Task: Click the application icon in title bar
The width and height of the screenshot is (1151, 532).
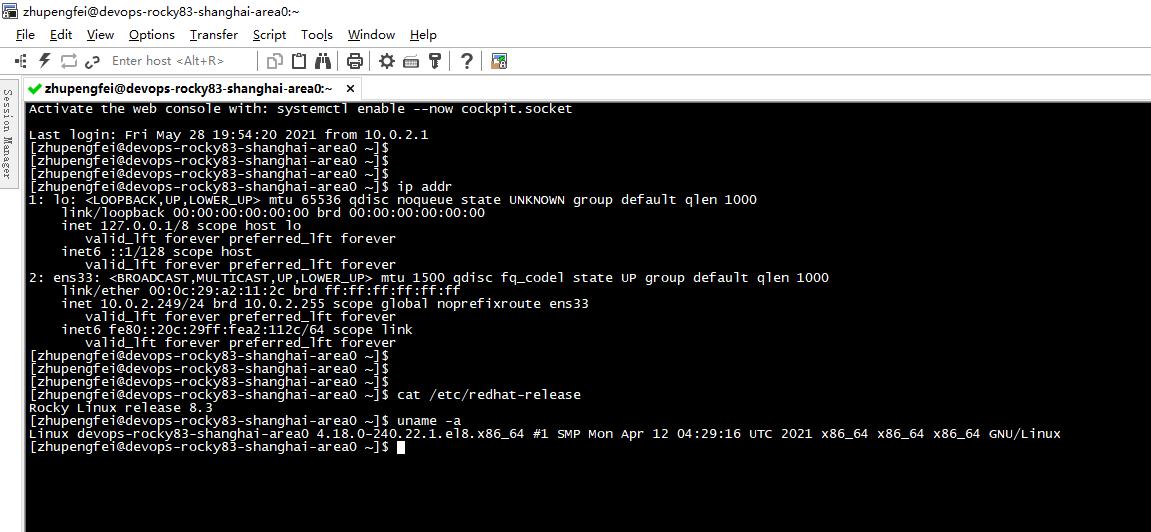Action: click(x=10, y=11)
